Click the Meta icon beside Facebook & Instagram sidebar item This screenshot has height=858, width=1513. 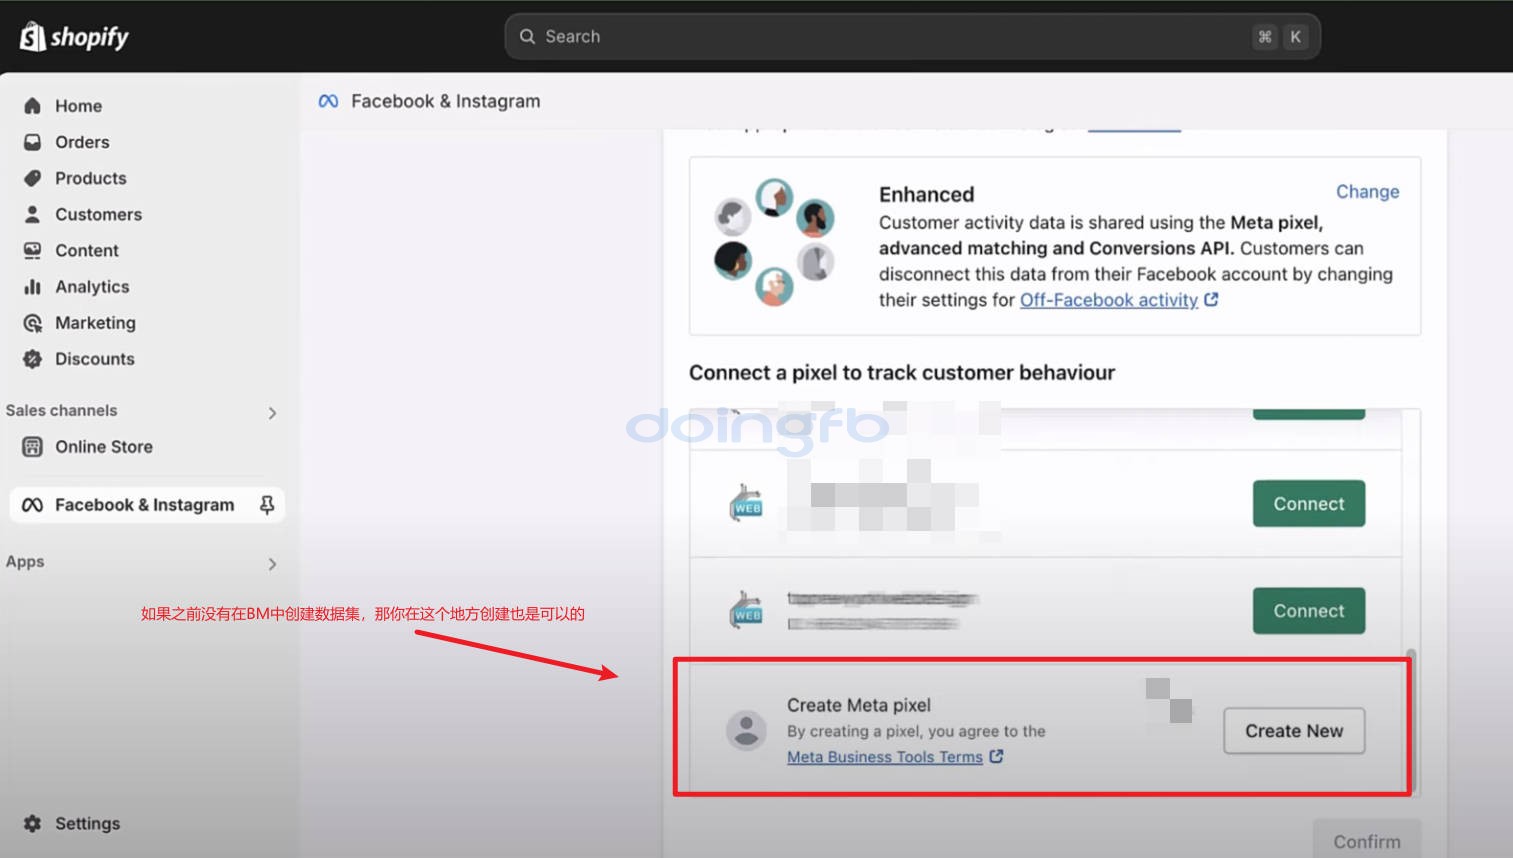pos(32,505)
